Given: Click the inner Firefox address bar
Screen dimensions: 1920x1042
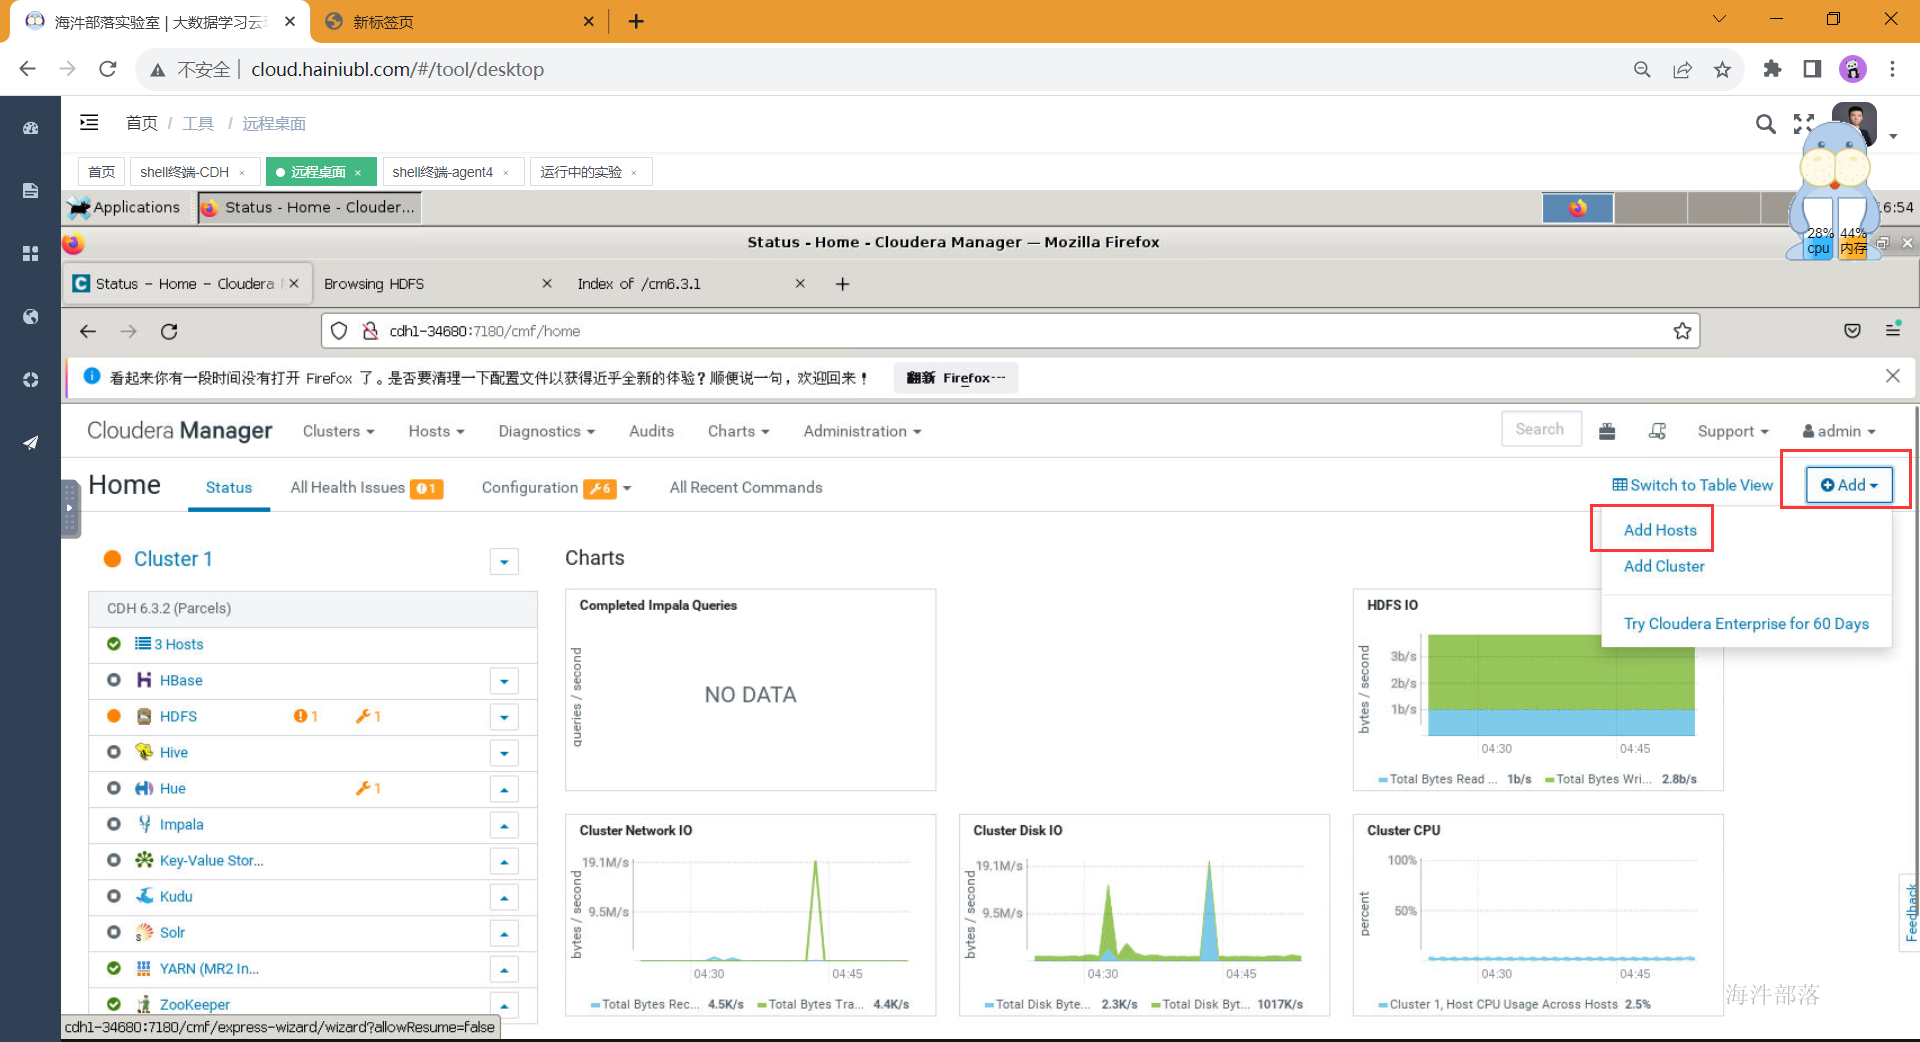Looking at the screenshot, I should click(x=1010, y=331).
